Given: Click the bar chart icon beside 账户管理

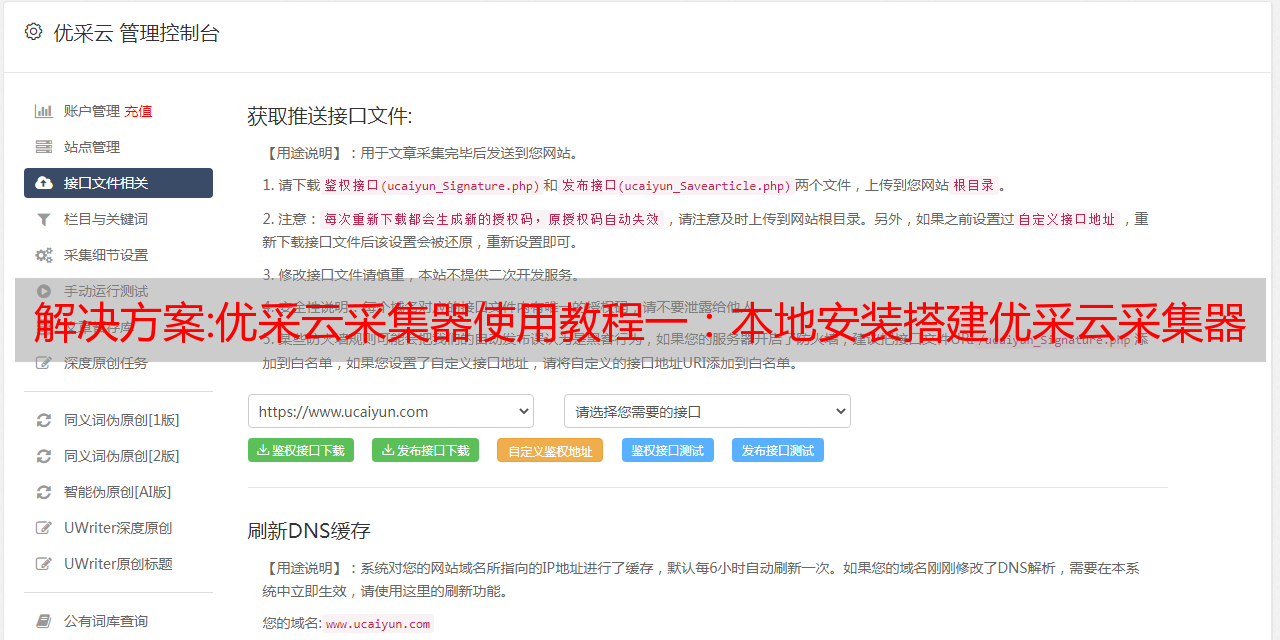Looking at the screenshot, I should [x=44, y=111].
